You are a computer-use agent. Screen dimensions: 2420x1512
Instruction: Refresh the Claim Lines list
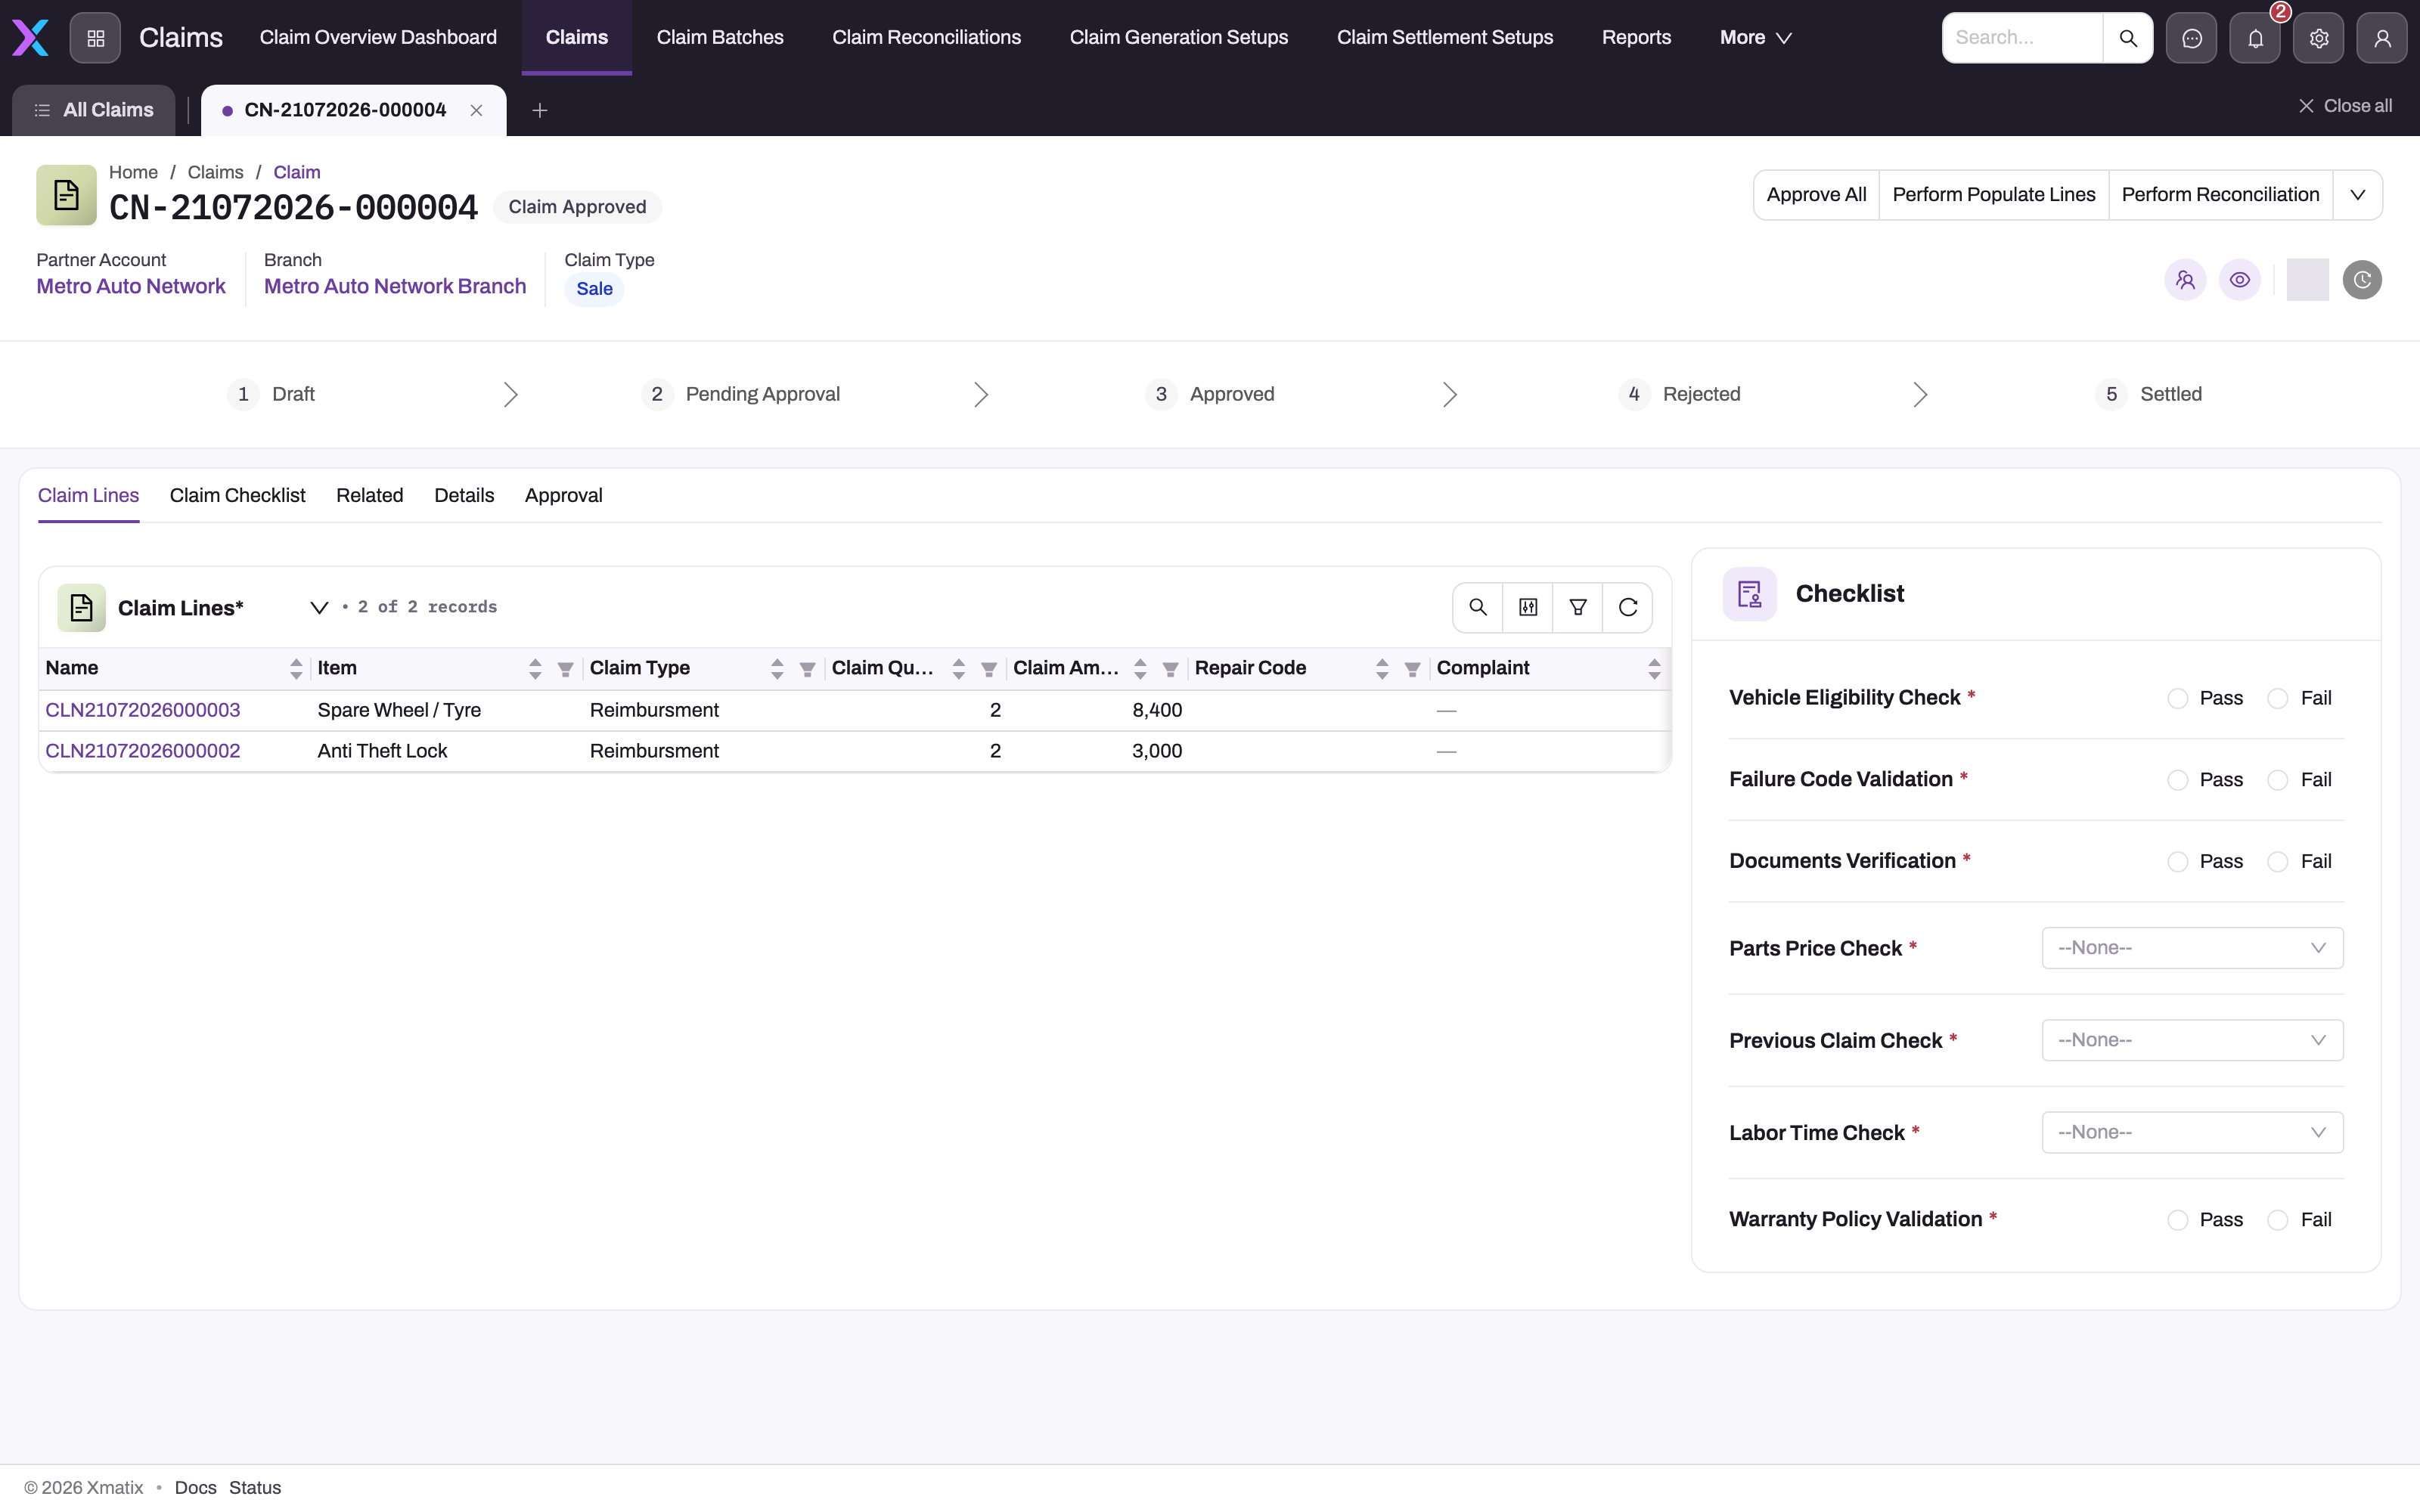click(1627, 607)
